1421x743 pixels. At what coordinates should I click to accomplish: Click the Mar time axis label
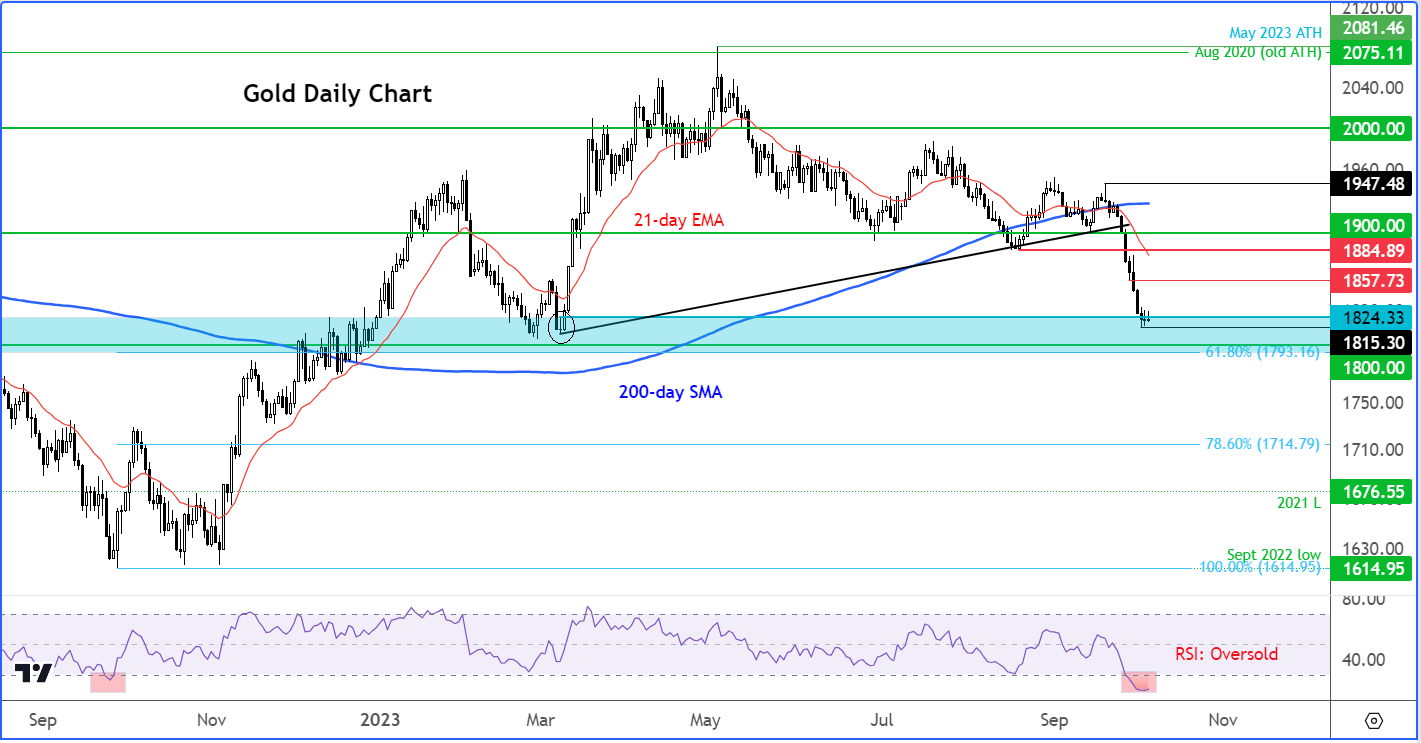click(540, 720)
